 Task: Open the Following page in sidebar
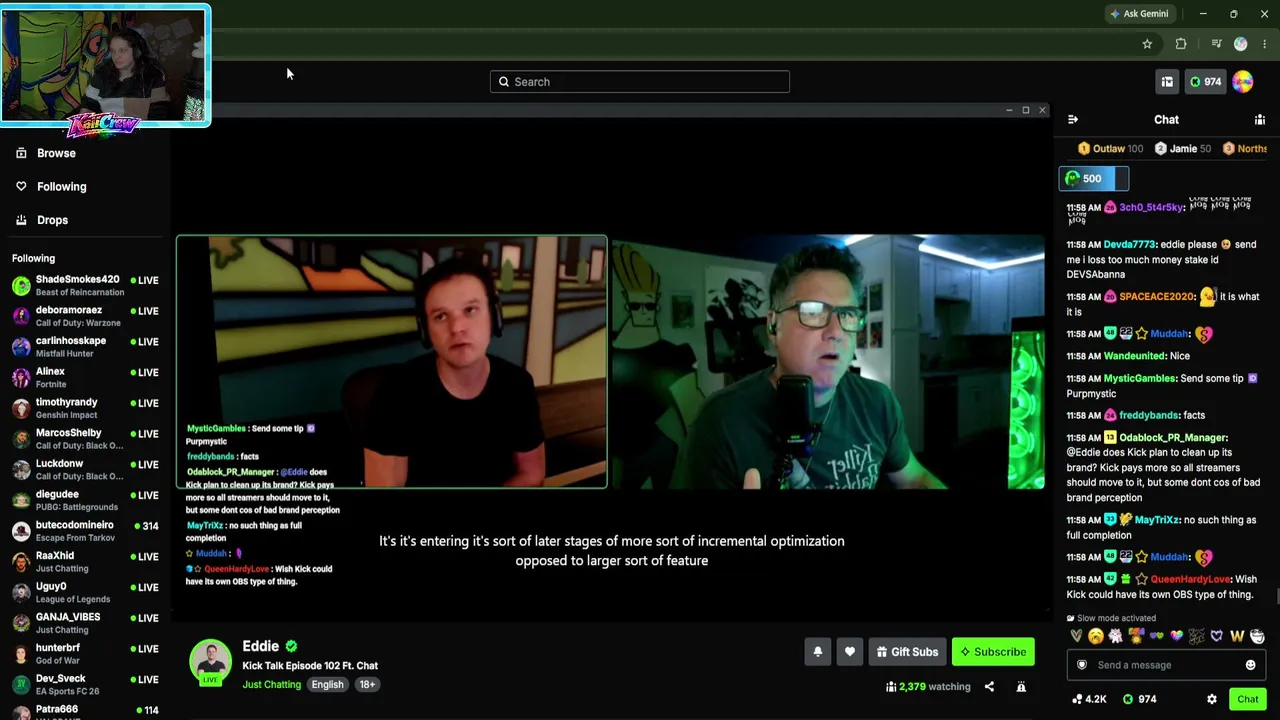(62, 187)
